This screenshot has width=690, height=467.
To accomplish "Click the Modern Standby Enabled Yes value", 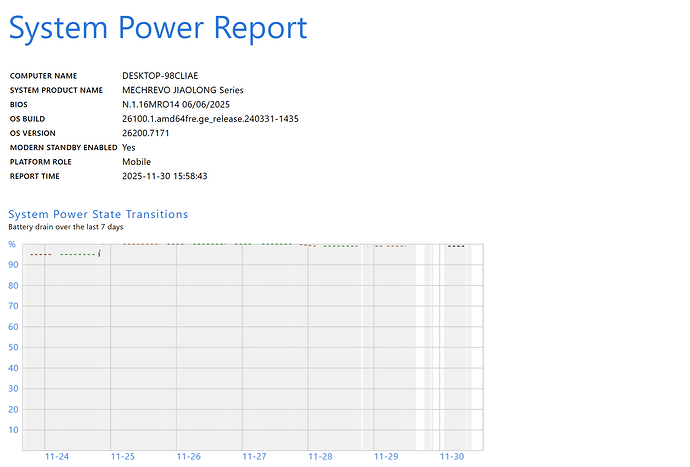I will click(x=128, y=147).
